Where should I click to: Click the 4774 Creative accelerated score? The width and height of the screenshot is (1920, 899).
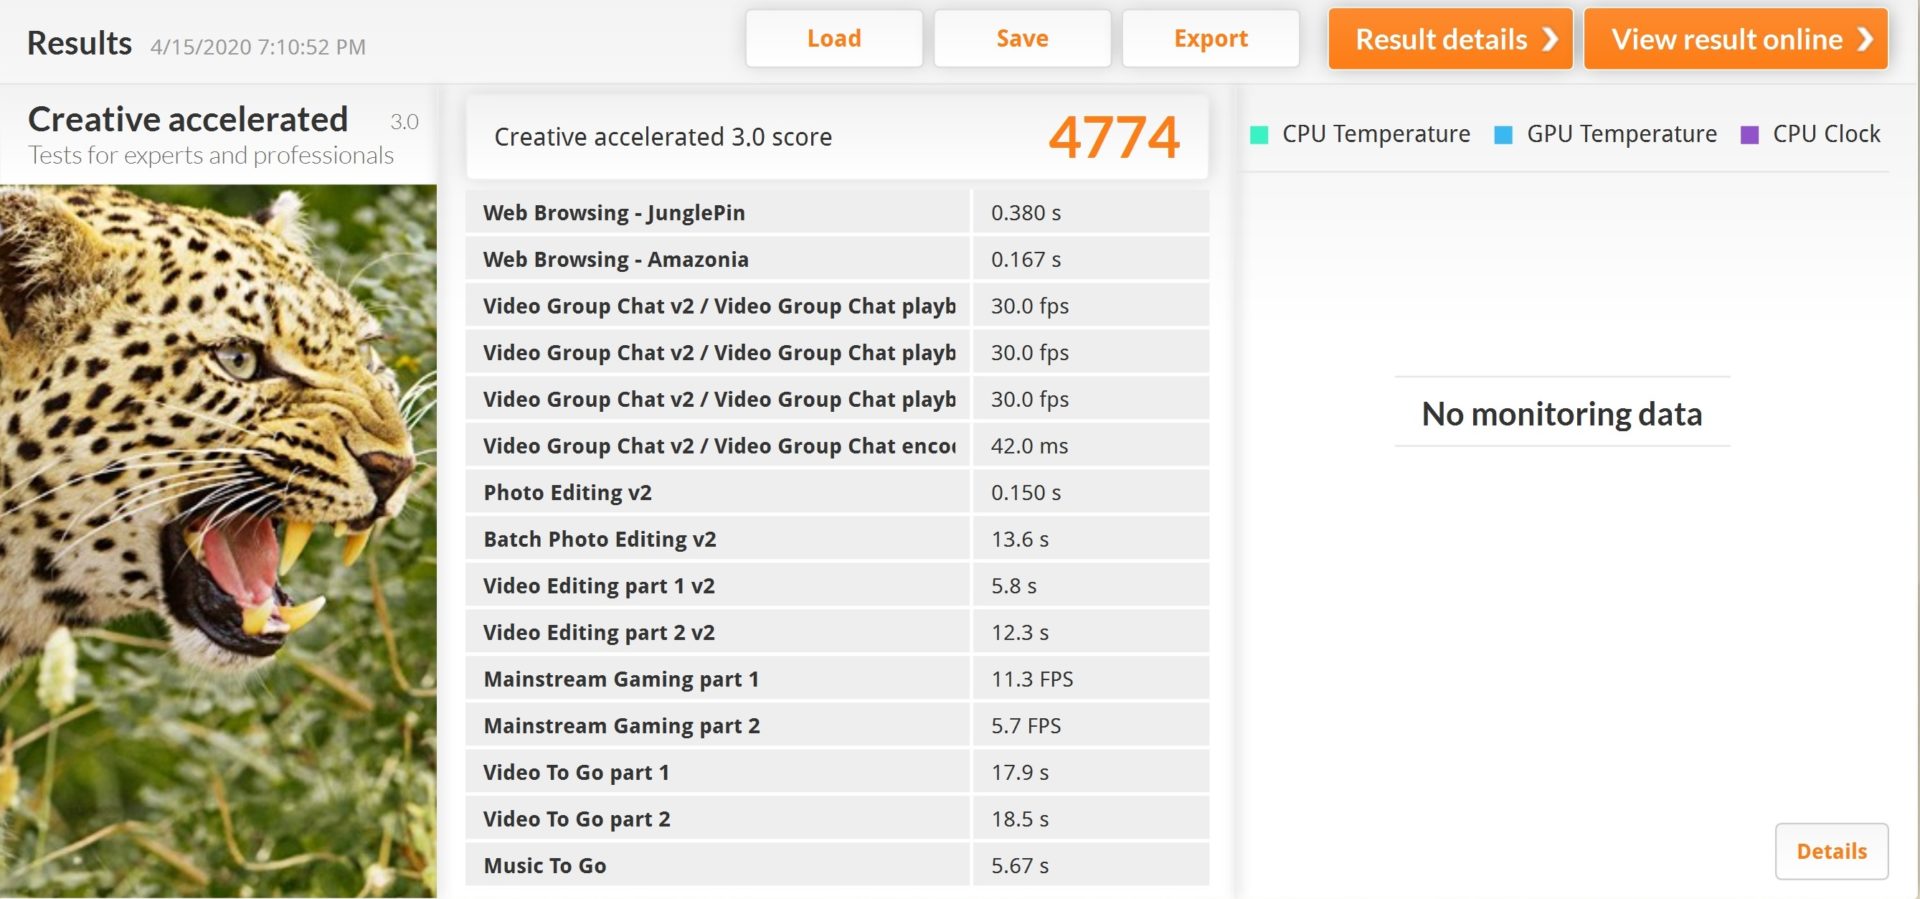point(1113,137)
